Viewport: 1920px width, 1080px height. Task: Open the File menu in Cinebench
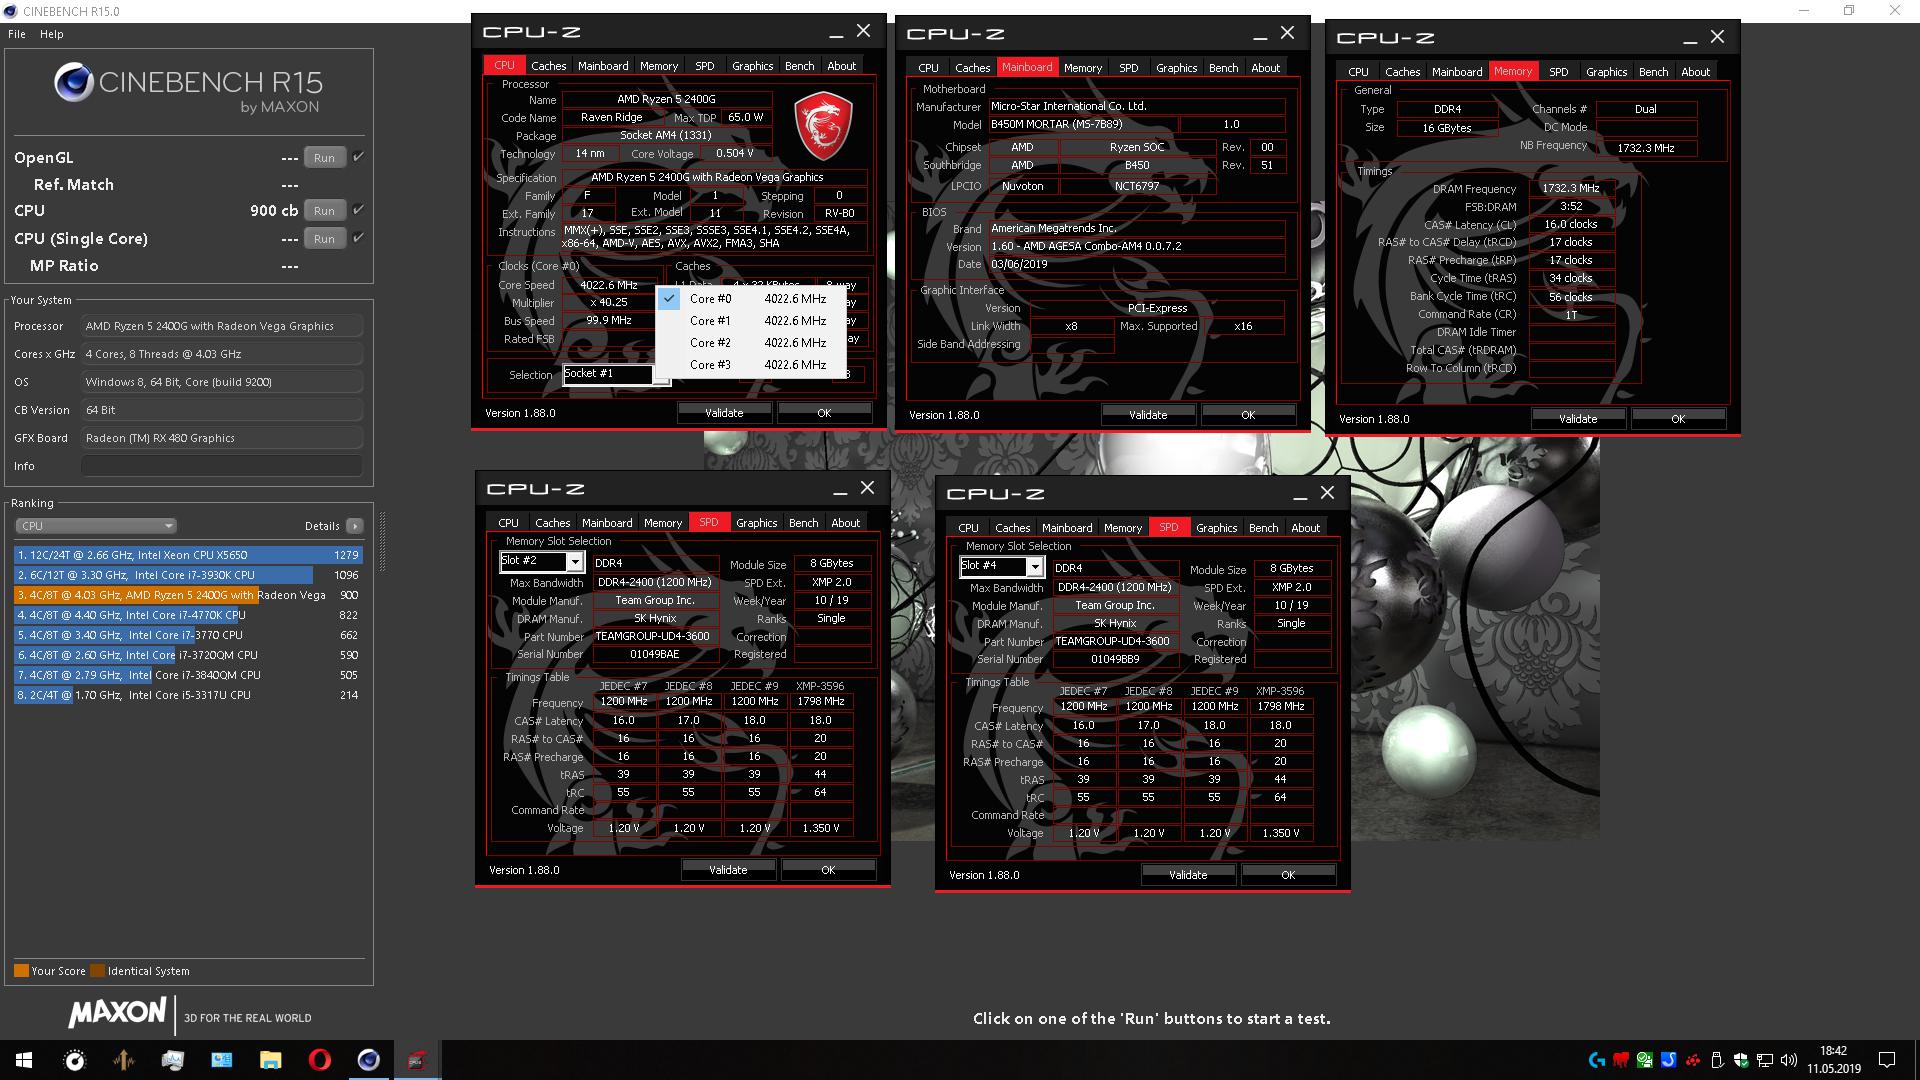tap(17, 34)
